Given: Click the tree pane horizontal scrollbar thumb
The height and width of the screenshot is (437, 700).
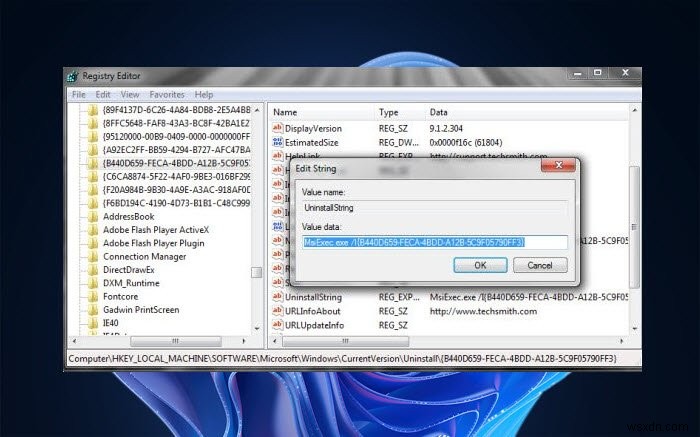Looking at the screenshot, I should [176, 341].
